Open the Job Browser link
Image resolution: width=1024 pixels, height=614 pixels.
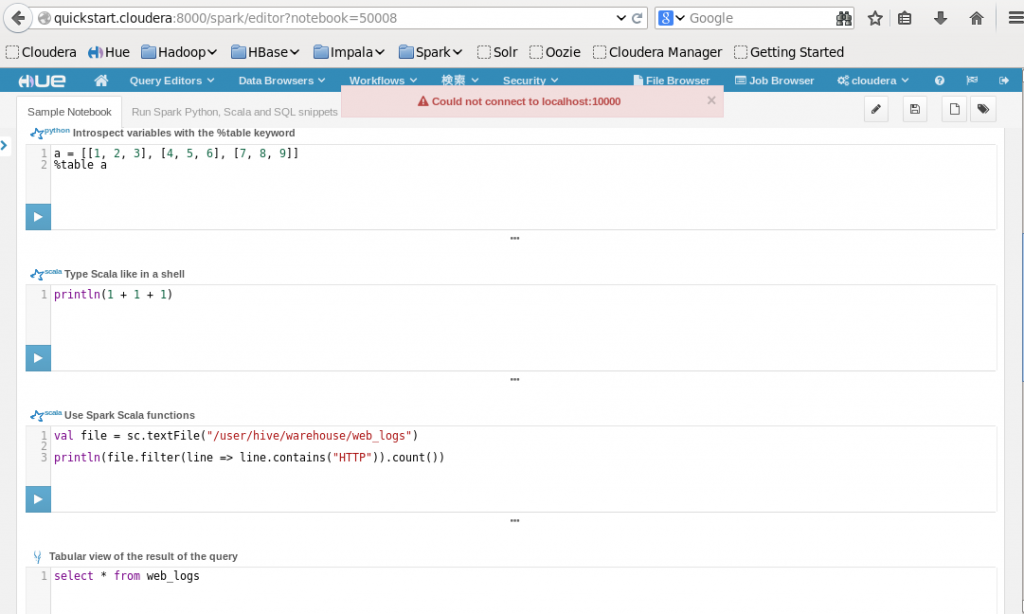pyautogui.click(x=775, y=80)
